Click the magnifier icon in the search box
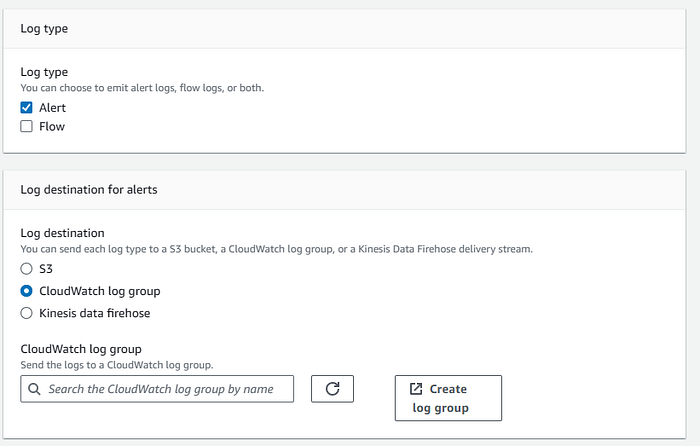 pyautogui.click(x=35, y=389)
